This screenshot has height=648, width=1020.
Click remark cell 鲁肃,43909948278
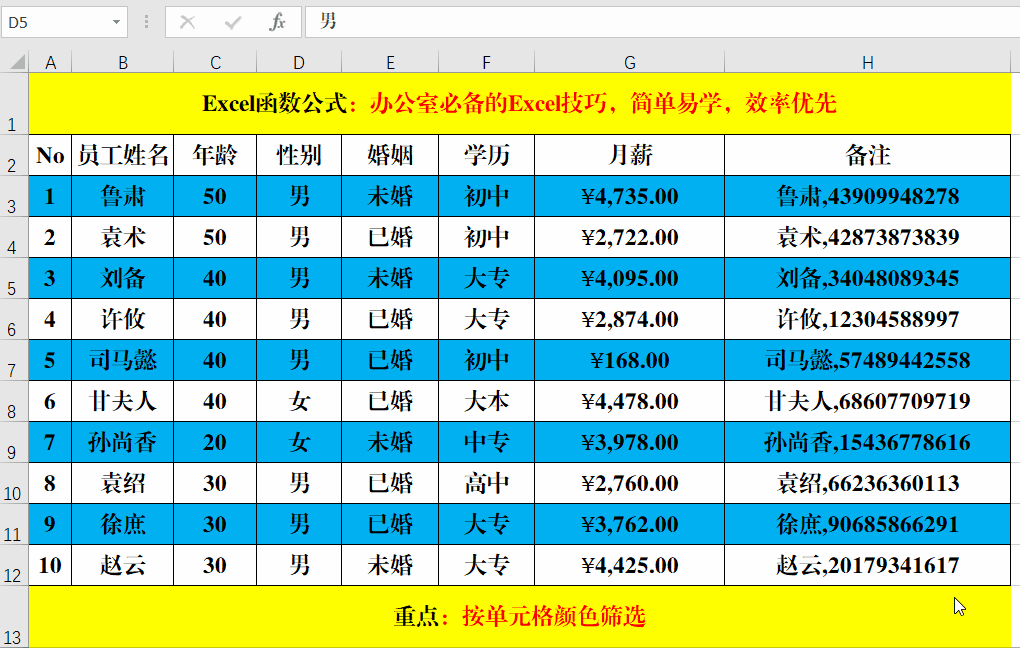pyautogui.click(x=868, y=196)
